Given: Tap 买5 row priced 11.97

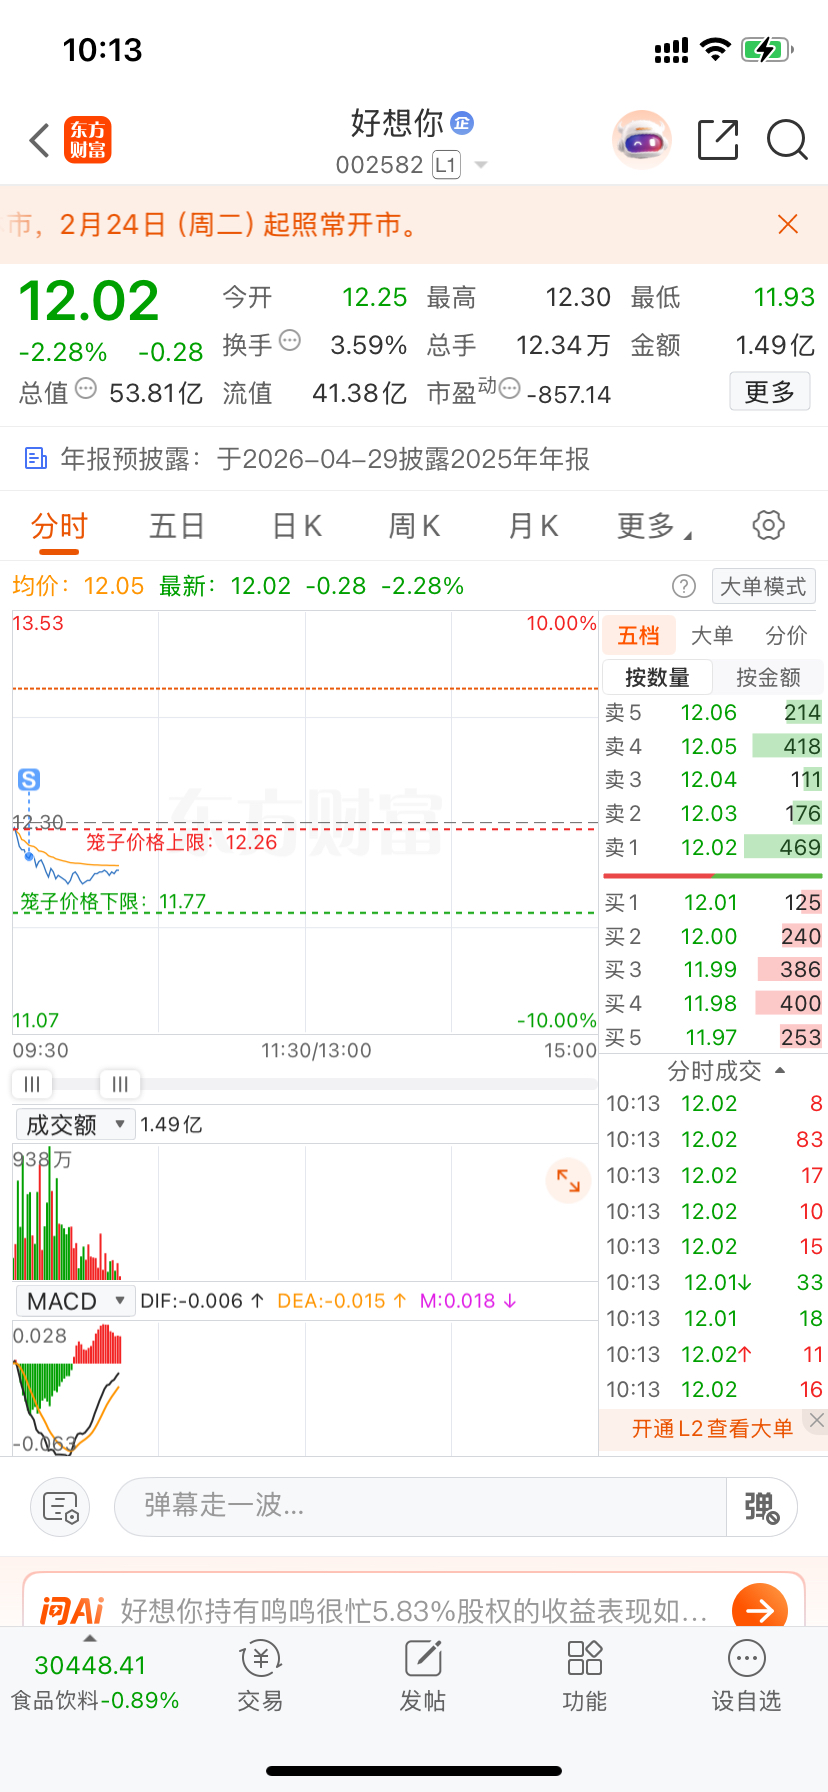Looking at the screenshot, I should point(713,1037).
